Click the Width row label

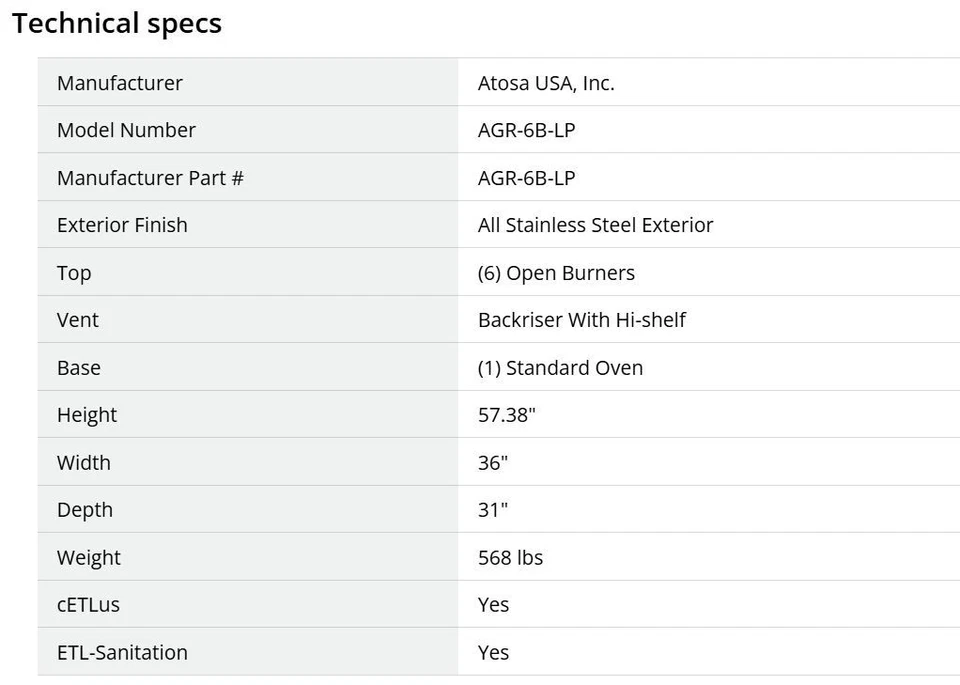click(x=84, y=463)
